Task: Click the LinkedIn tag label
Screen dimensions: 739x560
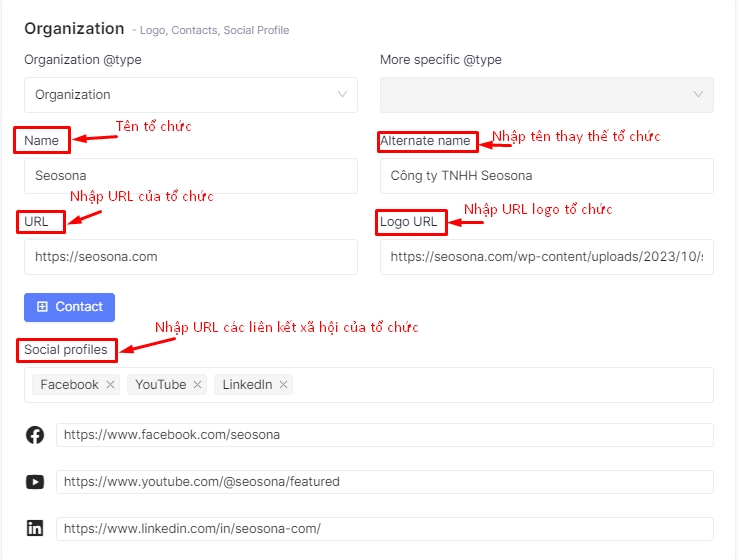Action: coord(247,385)
